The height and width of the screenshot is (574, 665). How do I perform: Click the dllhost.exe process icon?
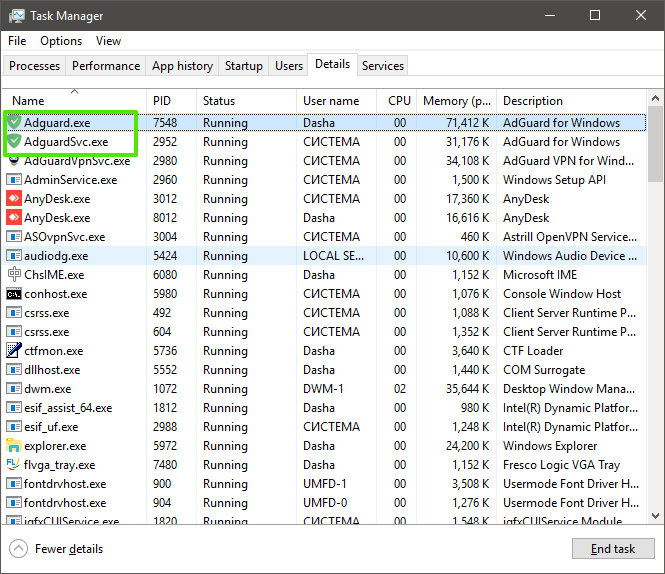coord(14,370)
